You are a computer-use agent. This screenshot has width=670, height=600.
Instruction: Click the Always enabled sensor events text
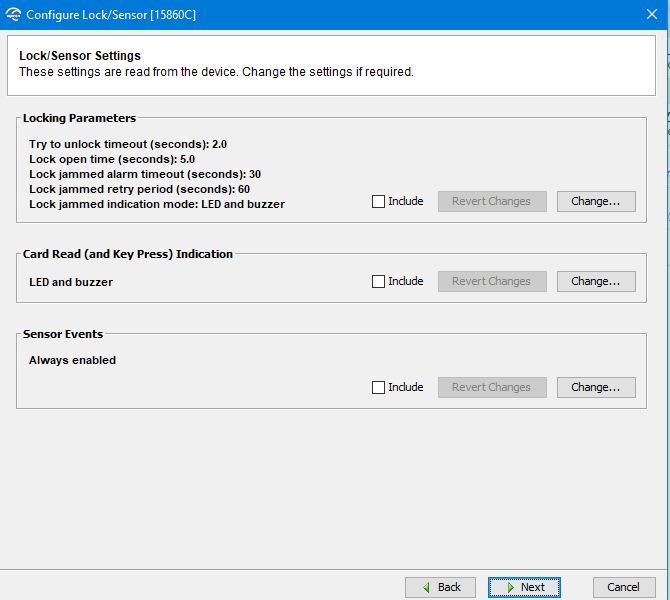72,360
